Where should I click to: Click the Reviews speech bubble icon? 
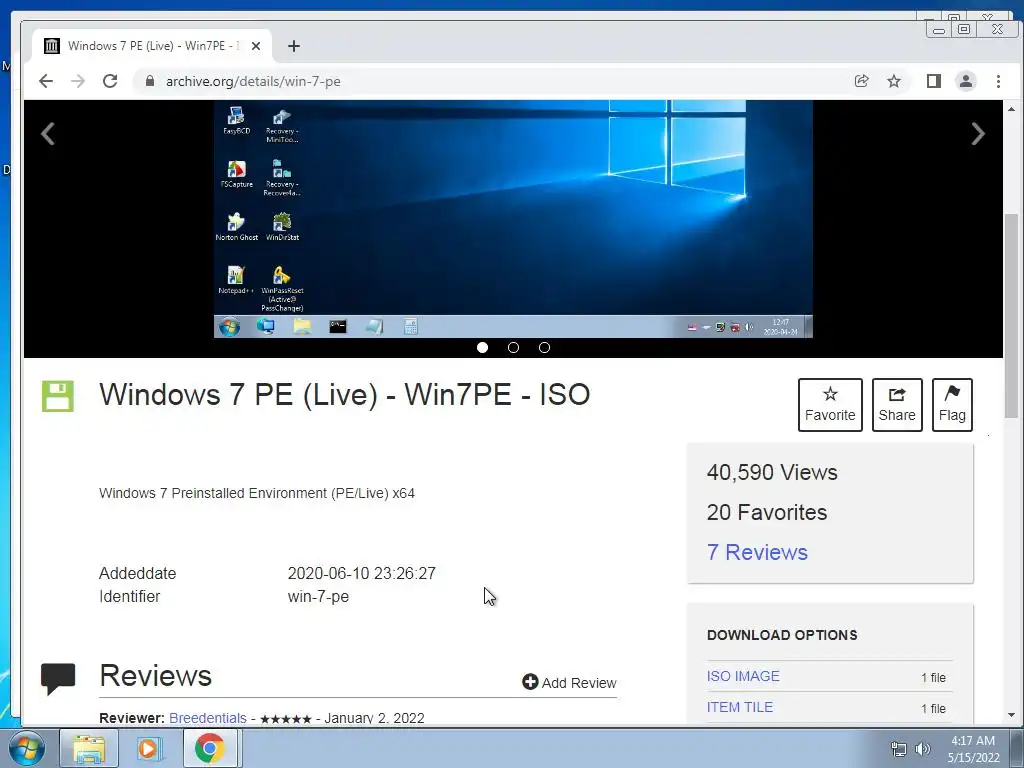pyautogui.click(x=58, y=679)
